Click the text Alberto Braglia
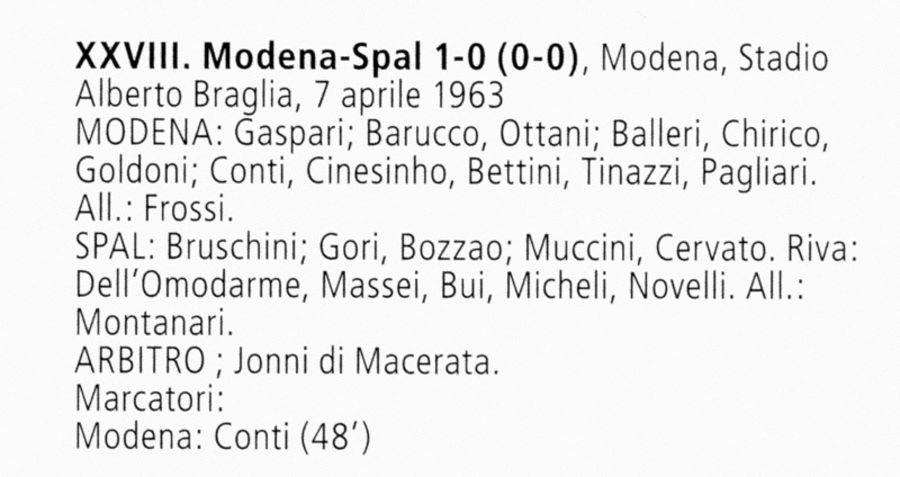 pyautogui.click(x=185, y=95)
